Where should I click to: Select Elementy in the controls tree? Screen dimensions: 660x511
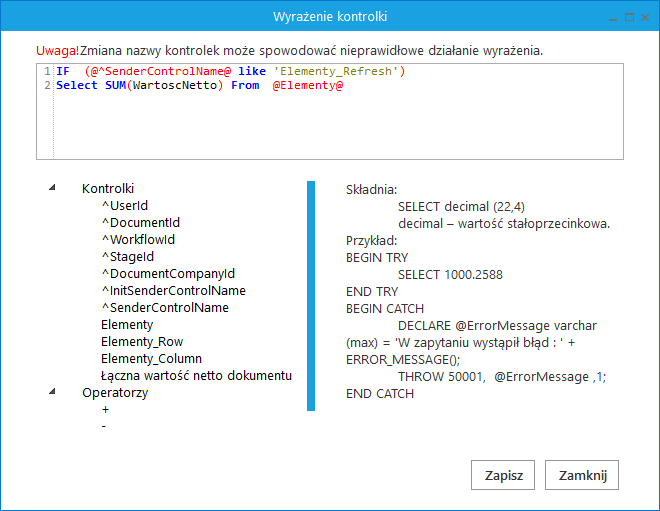click(127, 325)
